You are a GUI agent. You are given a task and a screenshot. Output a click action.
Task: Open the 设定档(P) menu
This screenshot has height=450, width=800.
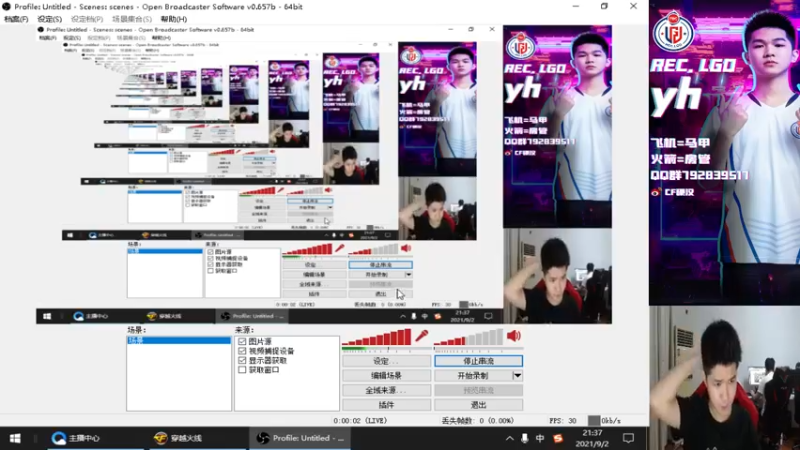point(87,19)
